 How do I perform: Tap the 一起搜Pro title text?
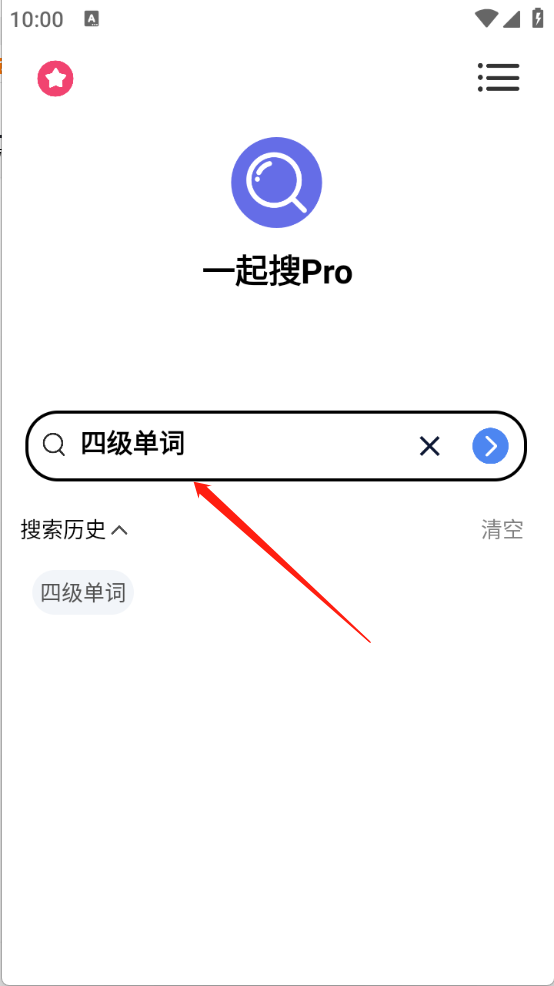point(277,273)
